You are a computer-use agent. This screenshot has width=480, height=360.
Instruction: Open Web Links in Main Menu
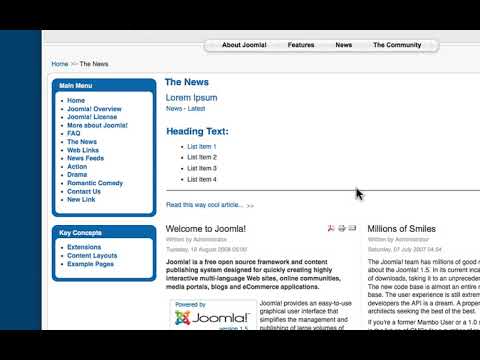83,150
